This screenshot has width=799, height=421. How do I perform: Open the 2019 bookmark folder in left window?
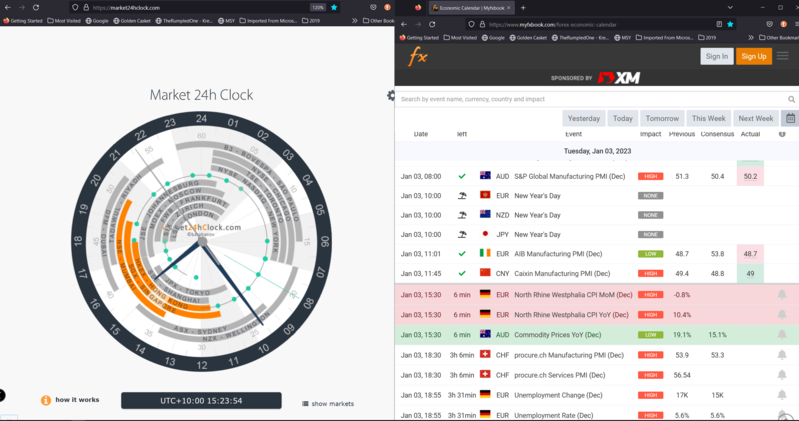tap(311, 21)
